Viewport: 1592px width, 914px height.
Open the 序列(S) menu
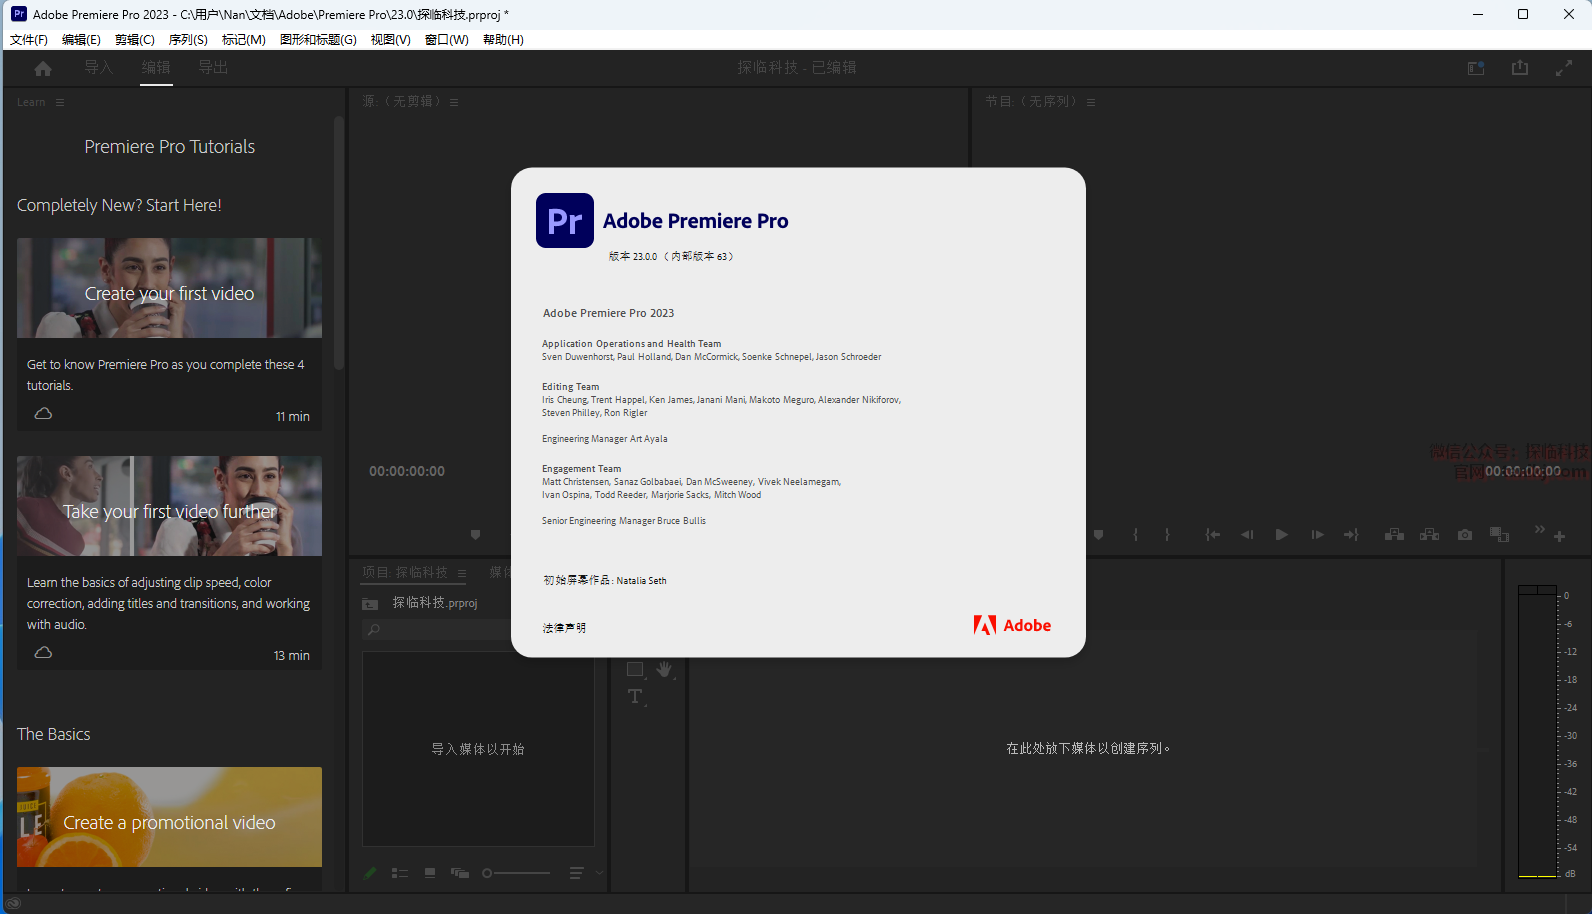pos(188,40)
